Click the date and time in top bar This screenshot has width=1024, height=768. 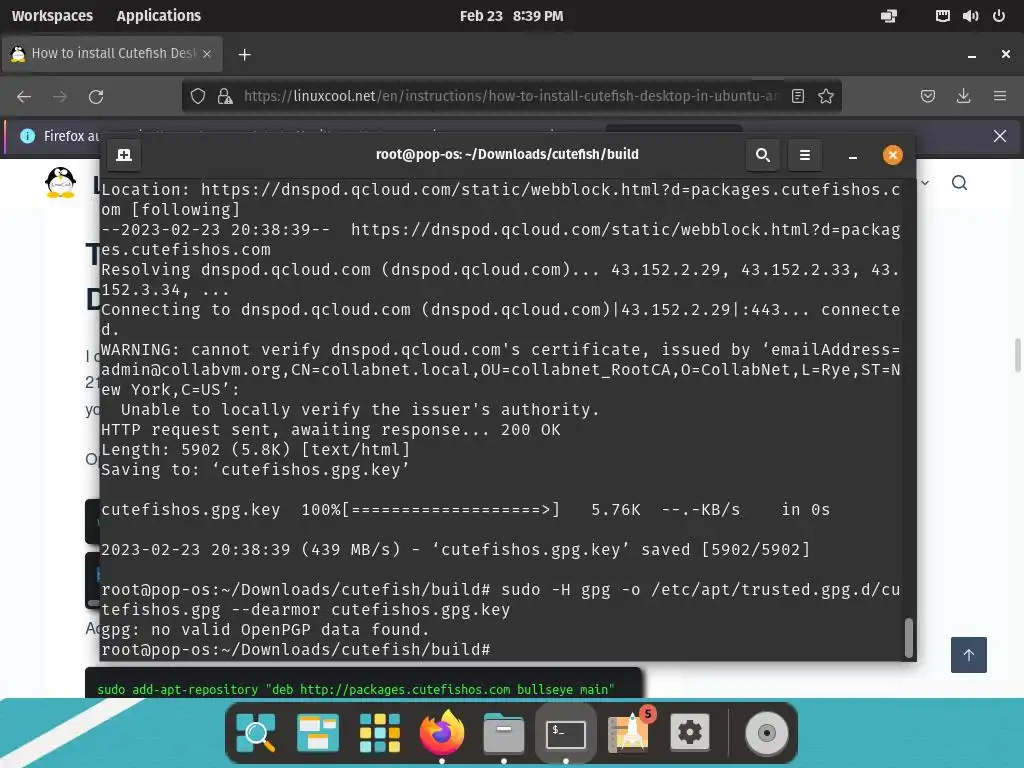[x=511, y=16]
